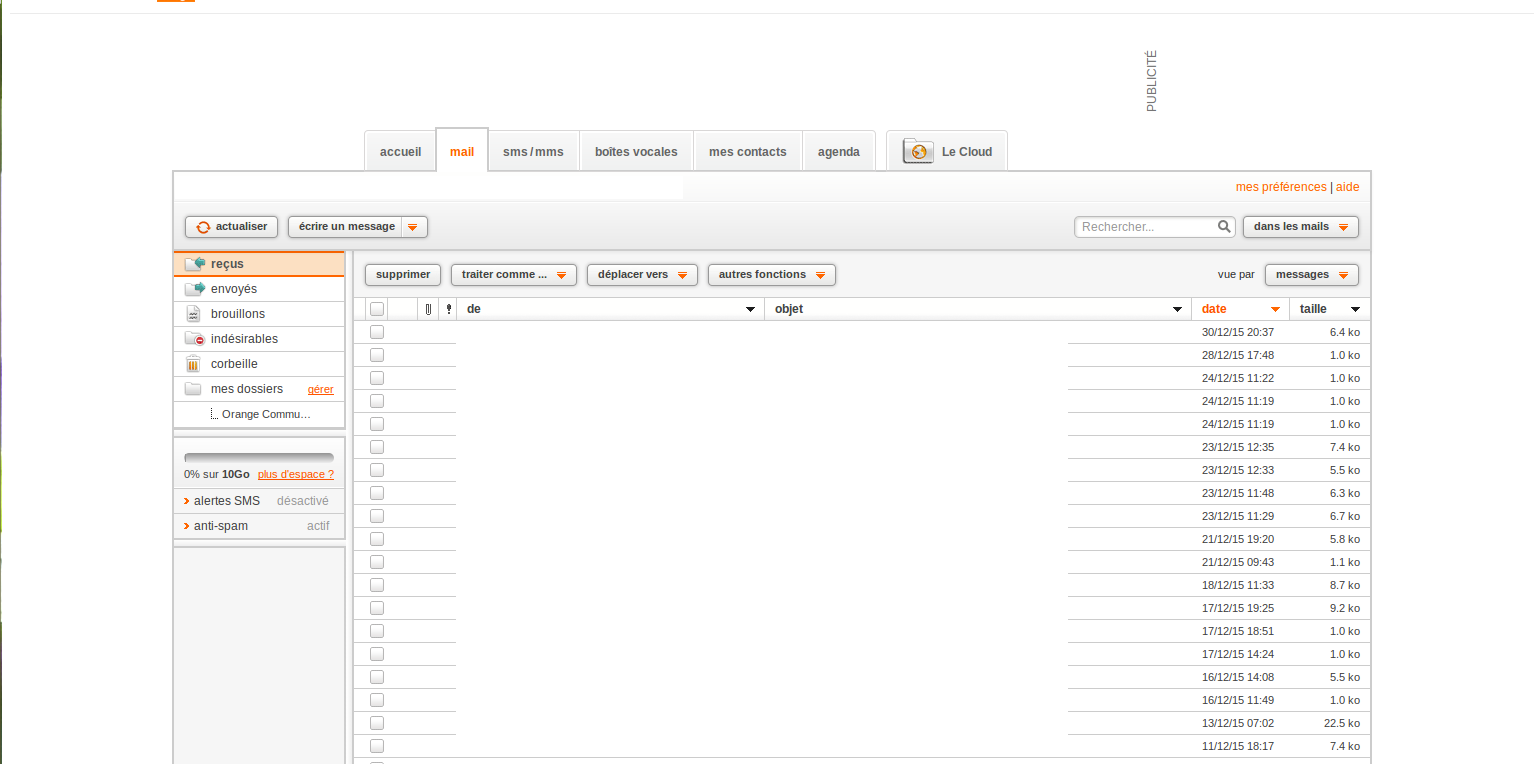The height and width of the screenshot is (764, 1534).
Task: Click the supprimer button
Action: click(403, 275)
